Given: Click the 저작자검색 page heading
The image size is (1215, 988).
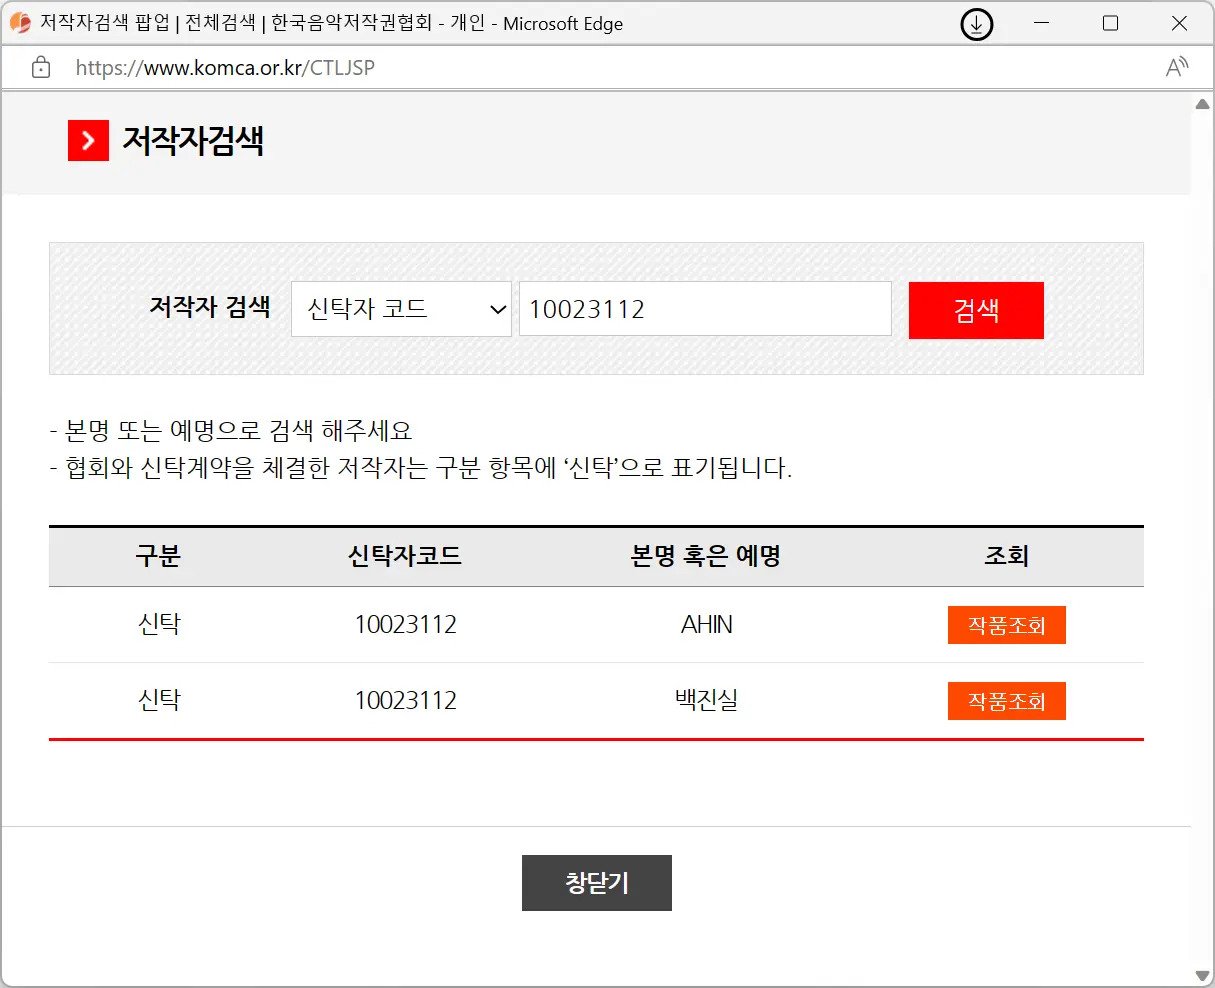Looking at the screenshot, I should [193, 141].
